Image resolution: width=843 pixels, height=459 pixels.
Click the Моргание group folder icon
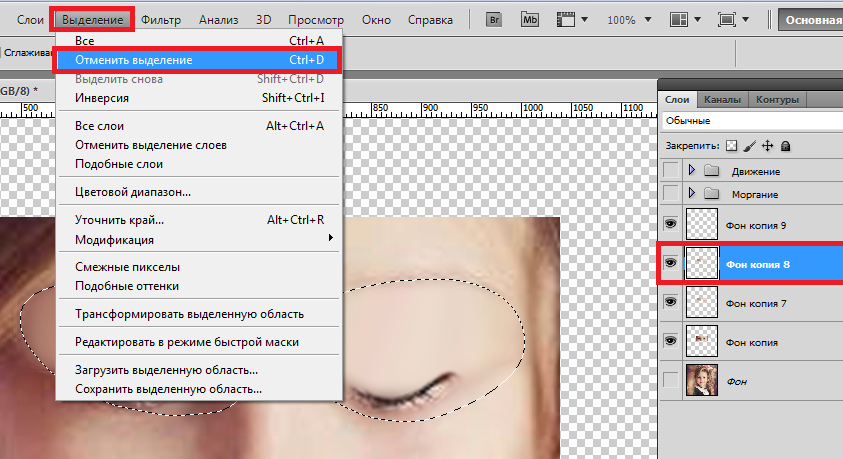pyautogui.click(x=712, y=193)
